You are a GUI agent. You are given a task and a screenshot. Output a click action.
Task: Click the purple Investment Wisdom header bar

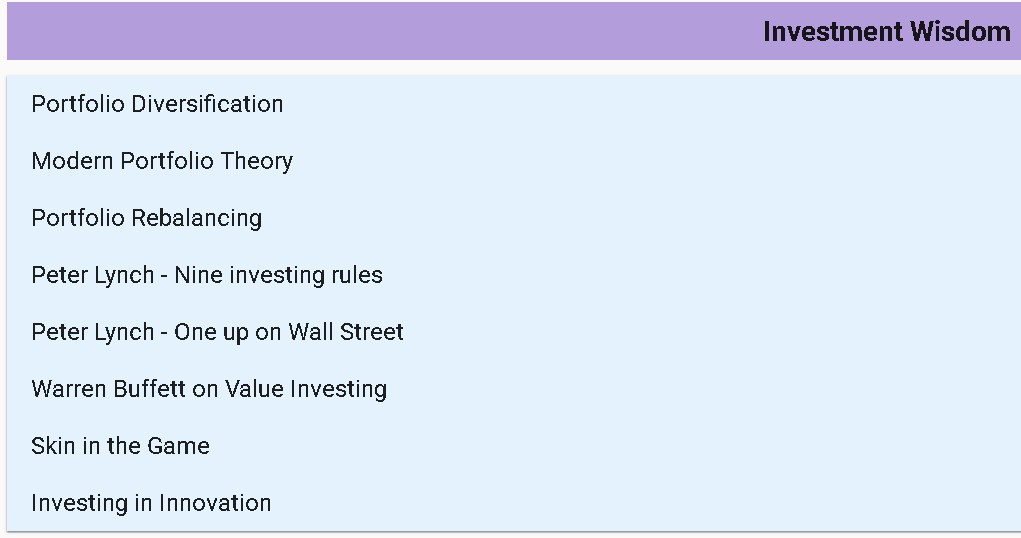coord(400,32)
